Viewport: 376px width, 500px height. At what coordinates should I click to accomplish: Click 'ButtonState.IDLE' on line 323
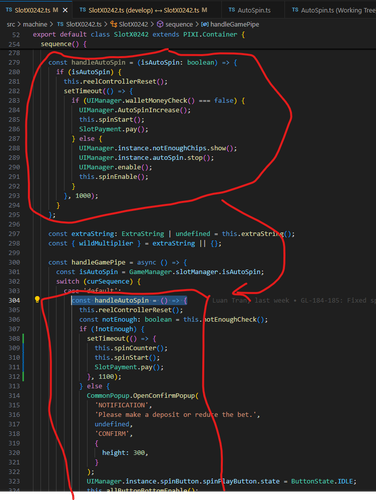tap(322, 481)
